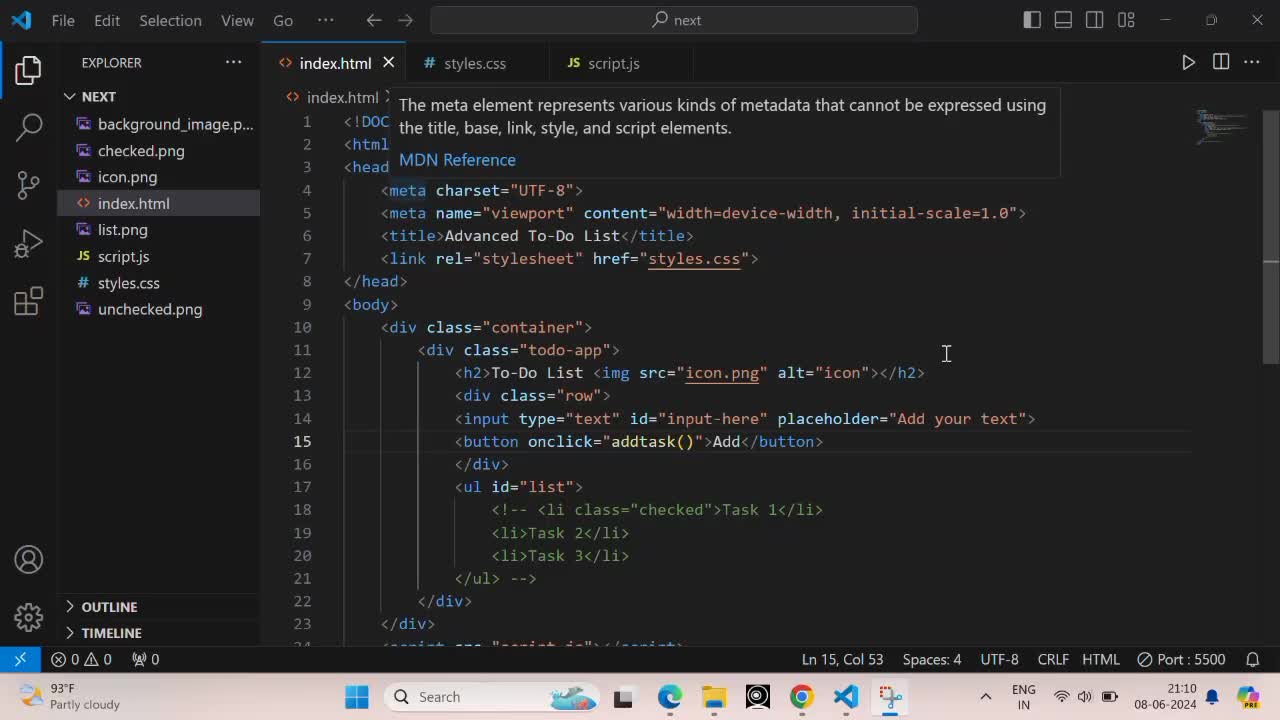Click the Manage gear icon
The width and height of the screenshot is (1280, 720).
29,617
